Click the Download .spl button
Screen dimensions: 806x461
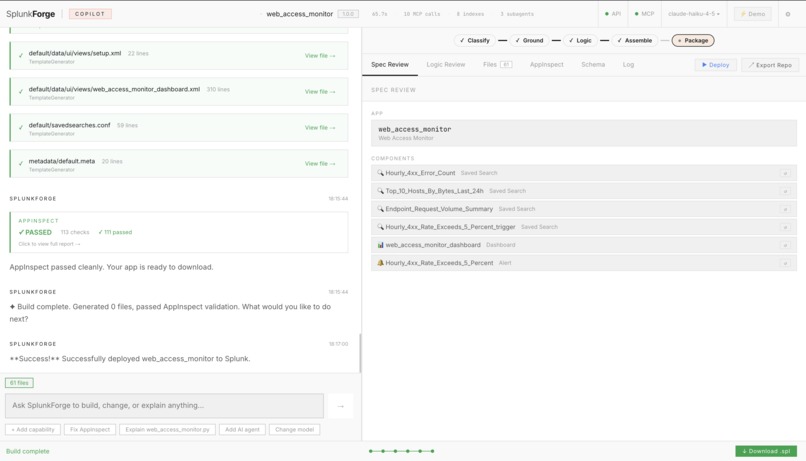click(766, 451)
